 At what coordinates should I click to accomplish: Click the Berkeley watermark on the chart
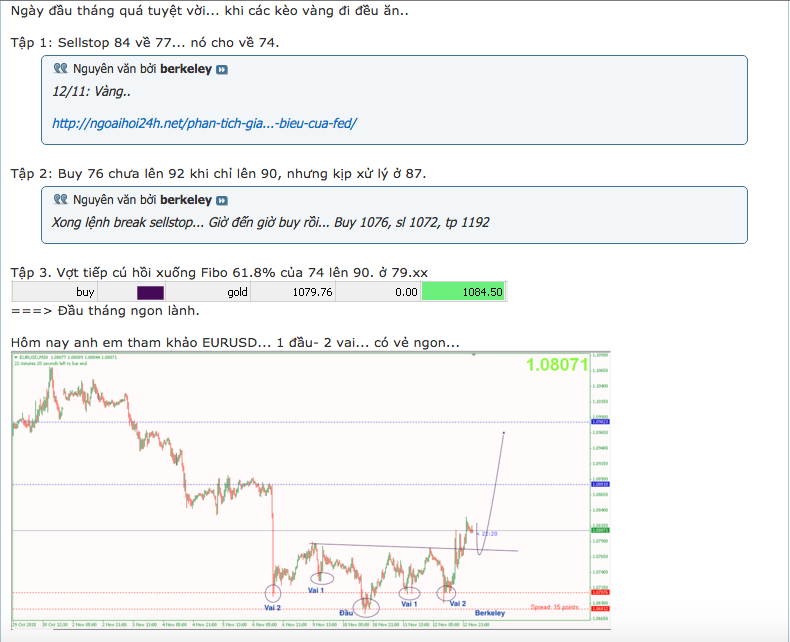[489, 612]
